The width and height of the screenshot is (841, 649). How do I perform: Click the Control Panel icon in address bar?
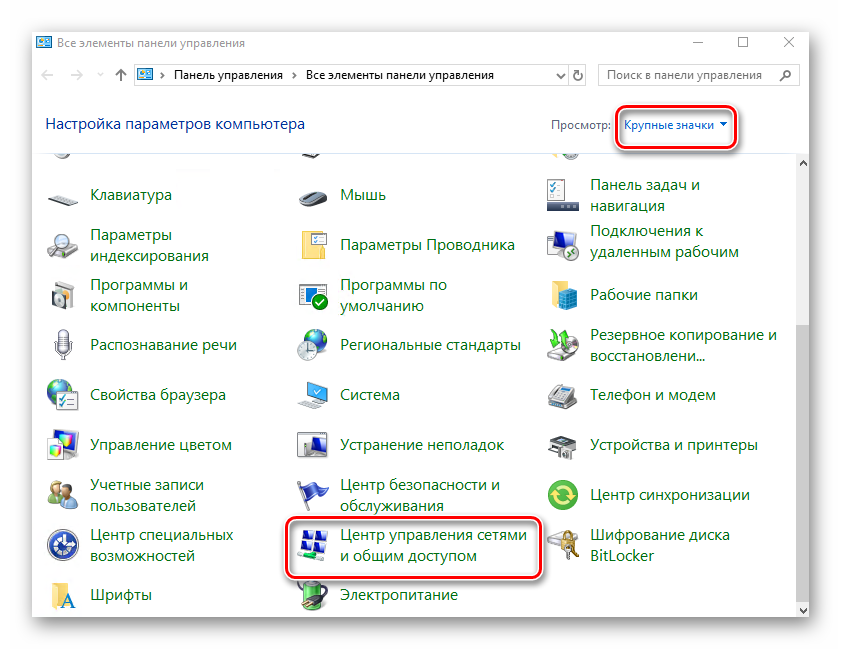coord(145,75)
